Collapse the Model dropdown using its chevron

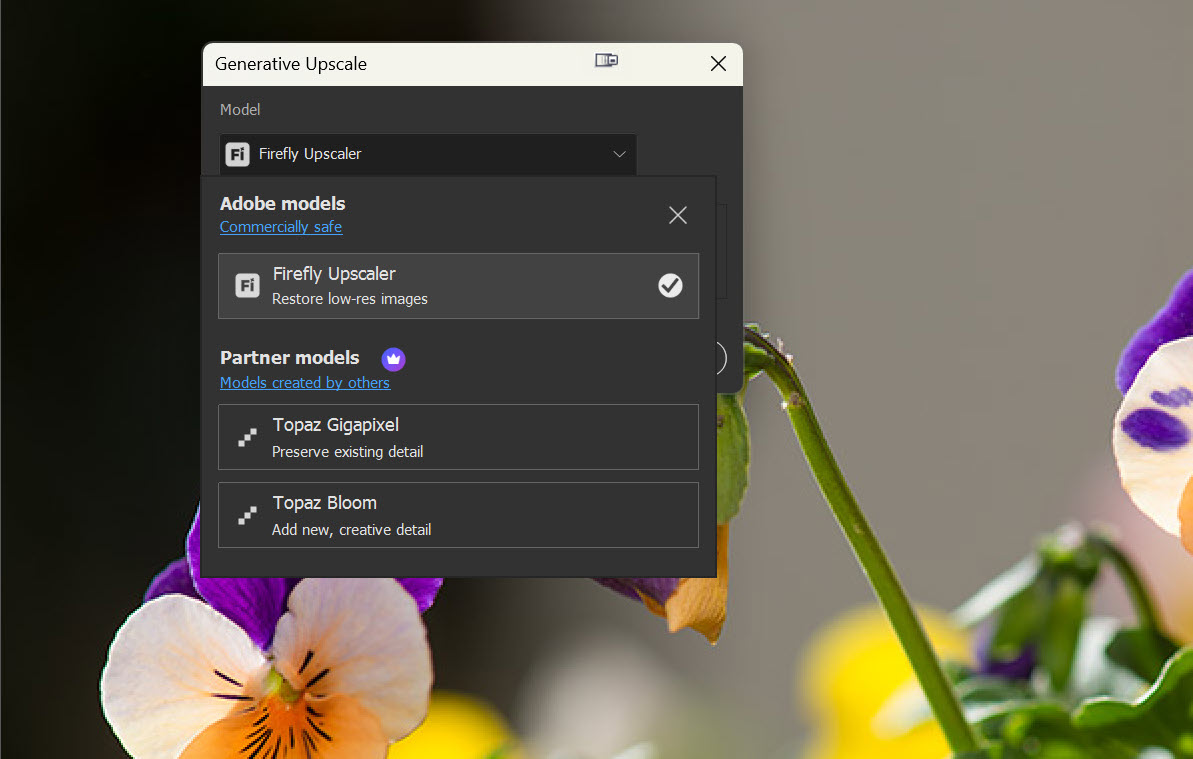coord(619,154)
